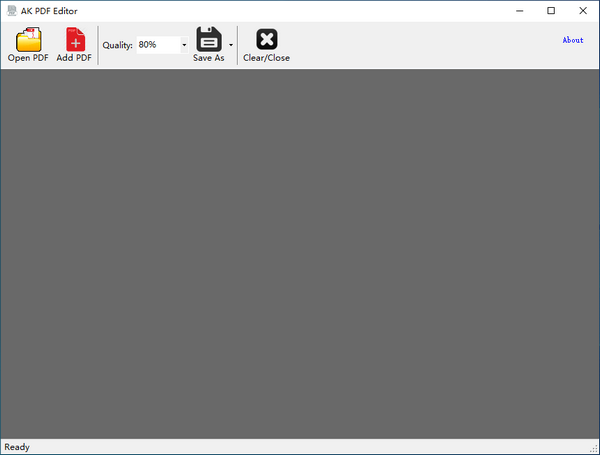Click the window resize grip in status bar
Screen dimensions: 600x455
[594, 449]
